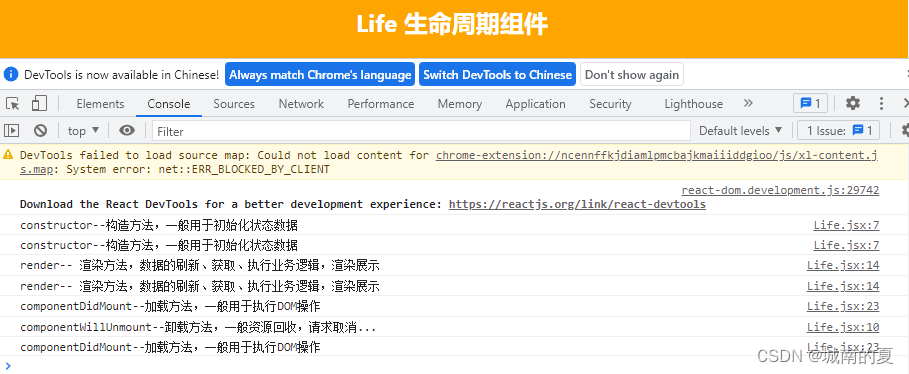Open the Security tab

click(x=610, y=104)
